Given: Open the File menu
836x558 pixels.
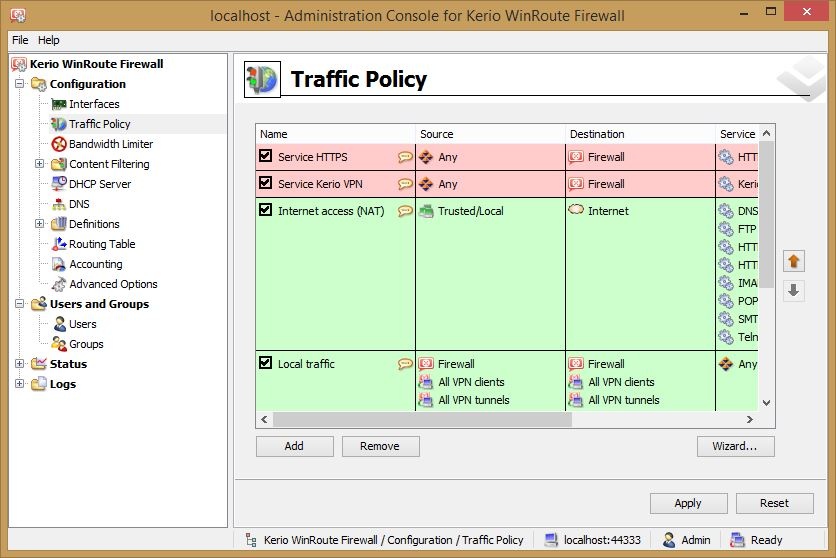Looking at the screenshot, I should [20, 40].
